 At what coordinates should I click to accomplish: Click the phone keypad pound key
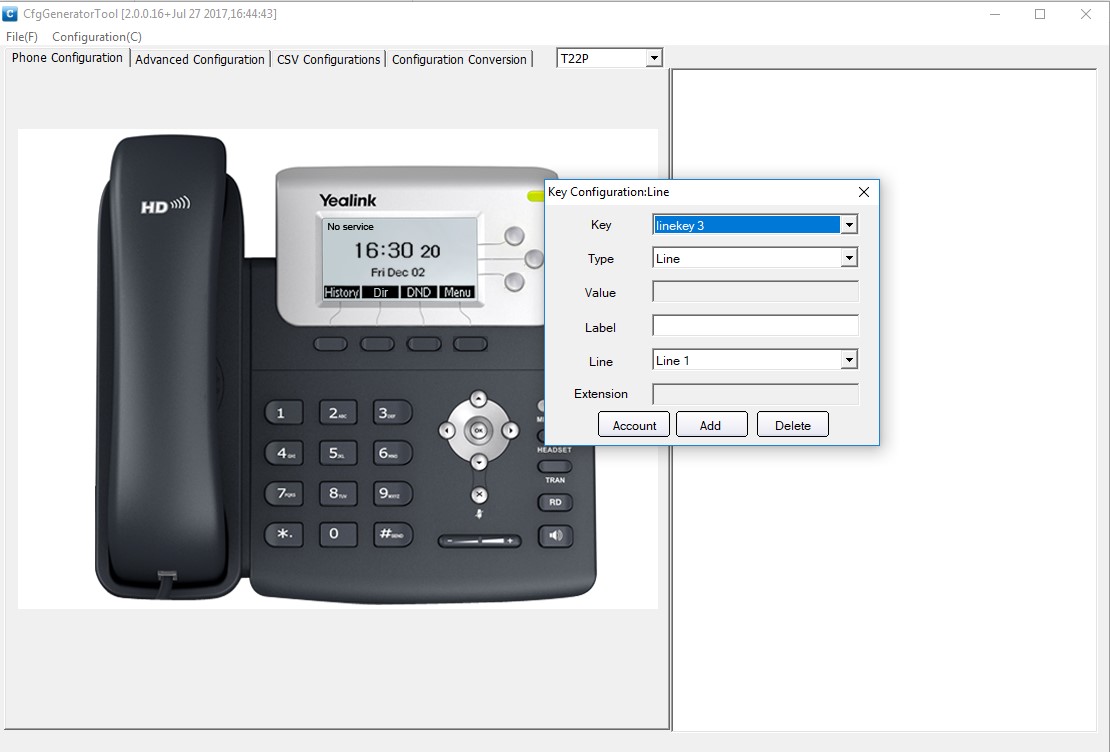392,534
